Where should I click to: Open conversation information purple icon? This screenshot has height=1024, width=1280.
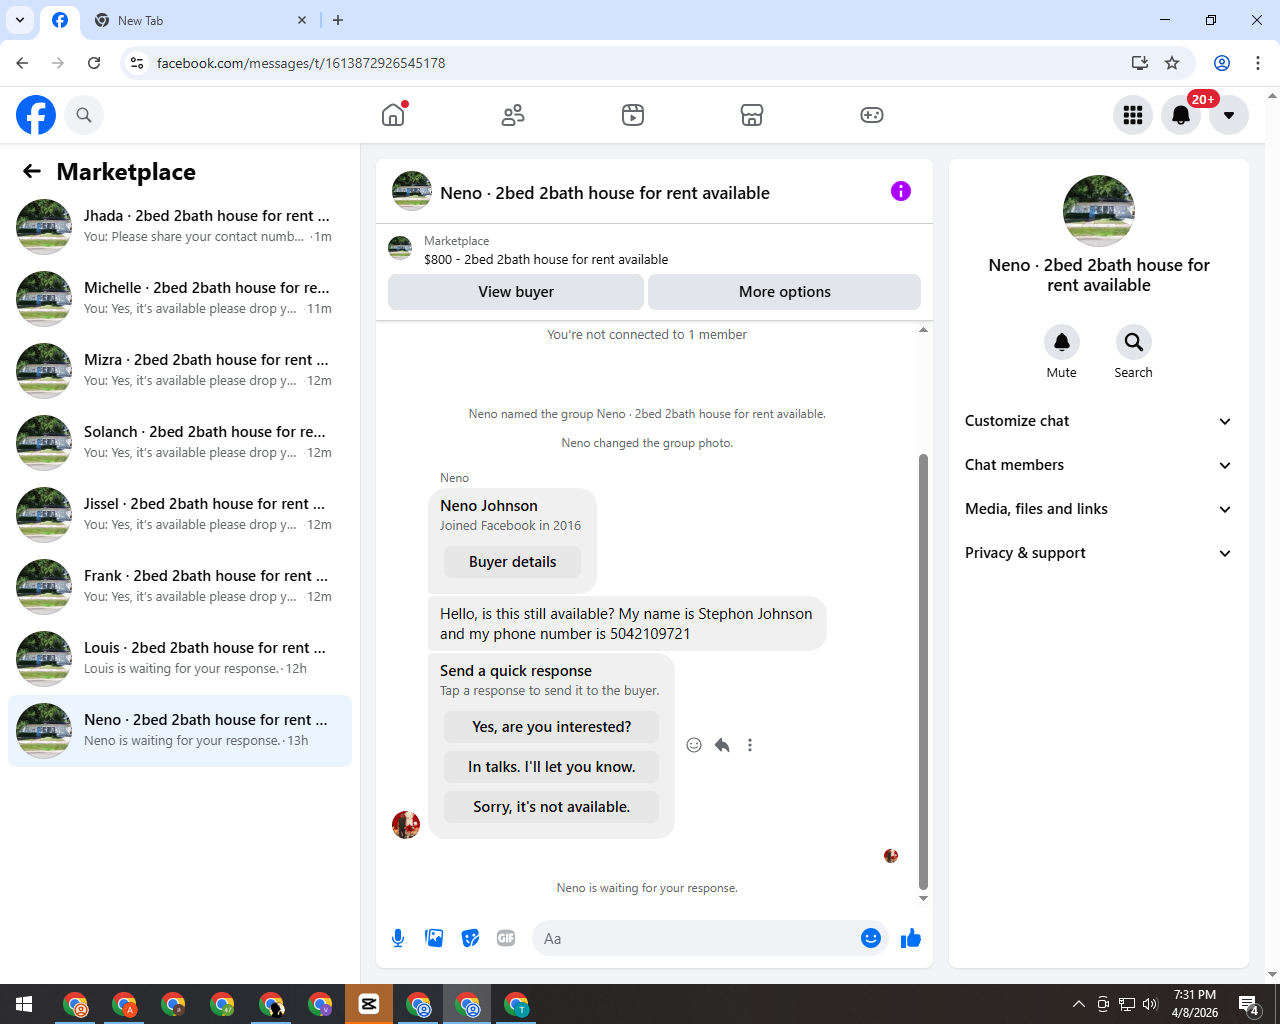pos(901,191)
